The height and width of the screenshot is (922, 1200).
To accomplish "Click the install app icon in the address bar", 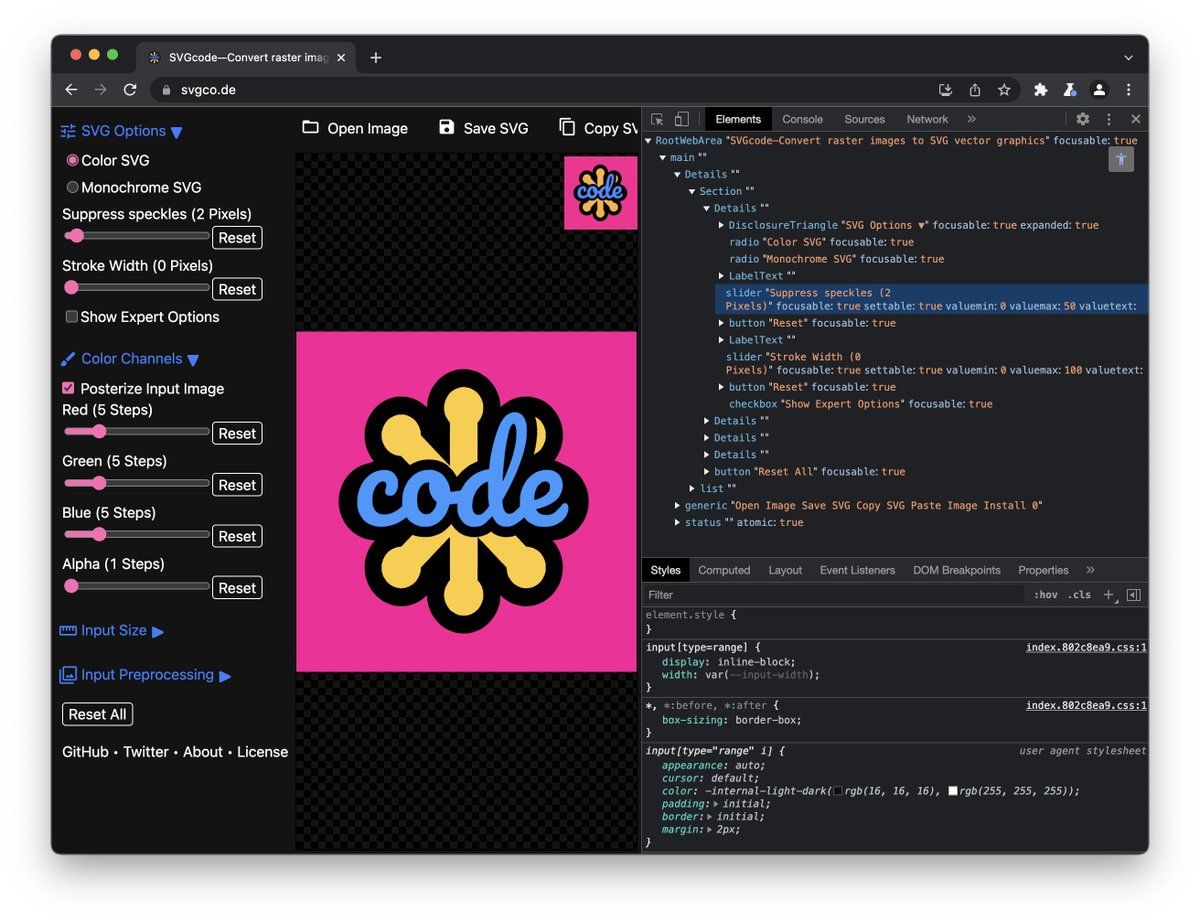I will pos(945,90).
